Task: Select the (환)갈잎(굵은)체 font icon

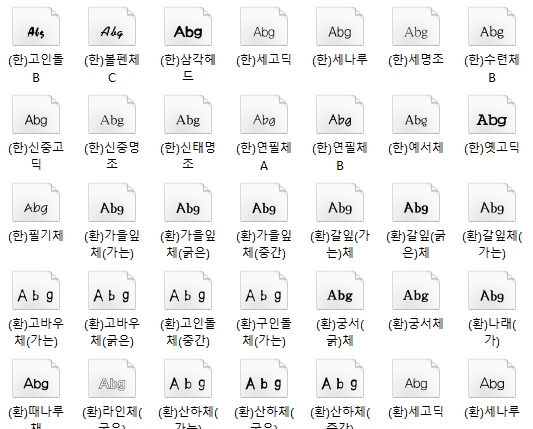Action: pyautogui.click(x=416, y=203)
